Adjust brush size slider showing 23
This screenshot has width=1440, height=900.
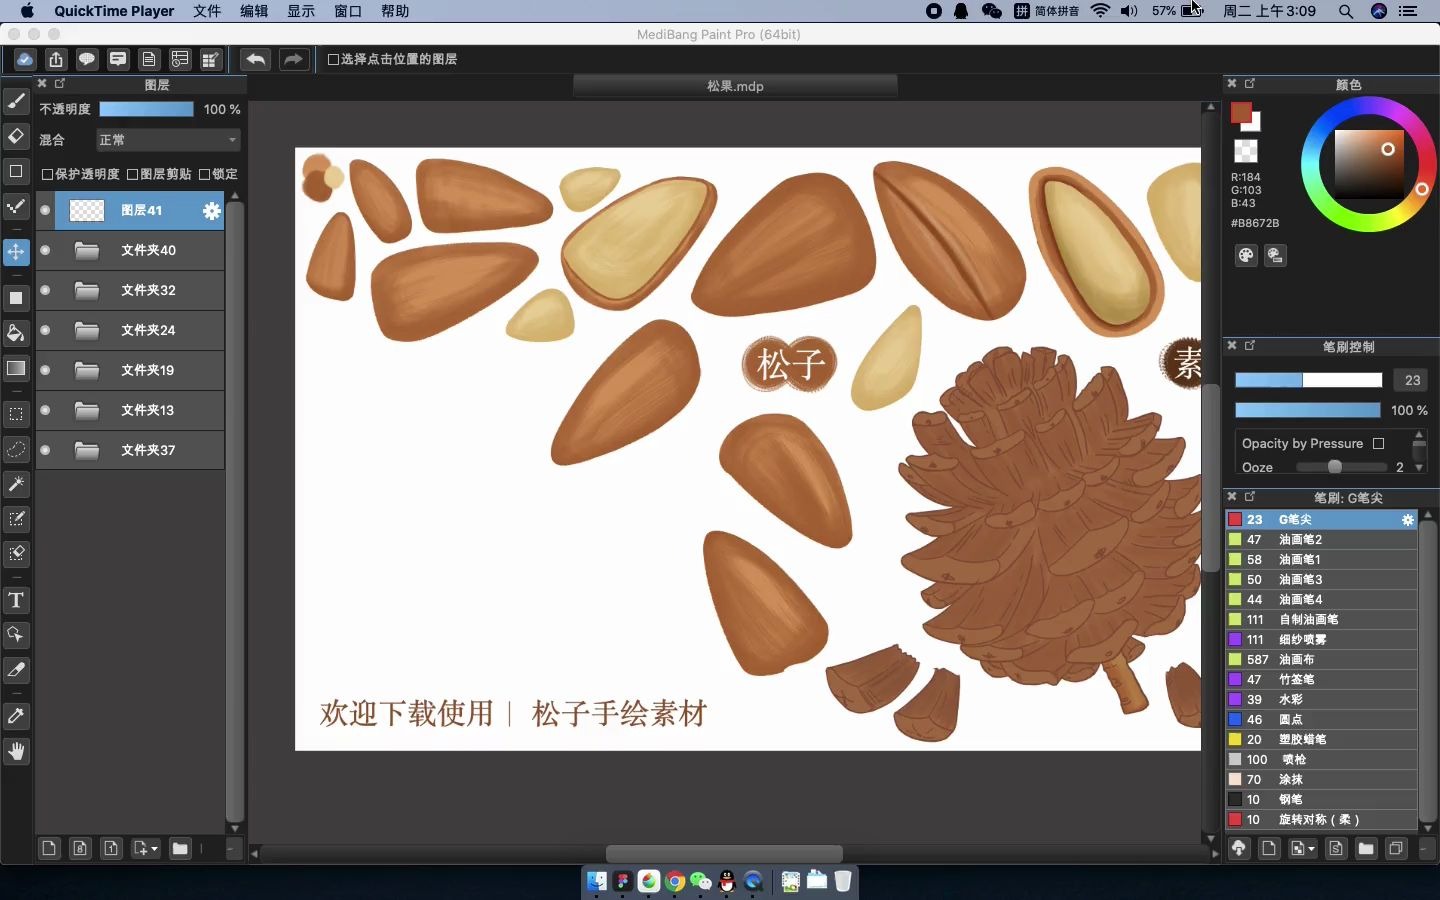[1308, 380]
